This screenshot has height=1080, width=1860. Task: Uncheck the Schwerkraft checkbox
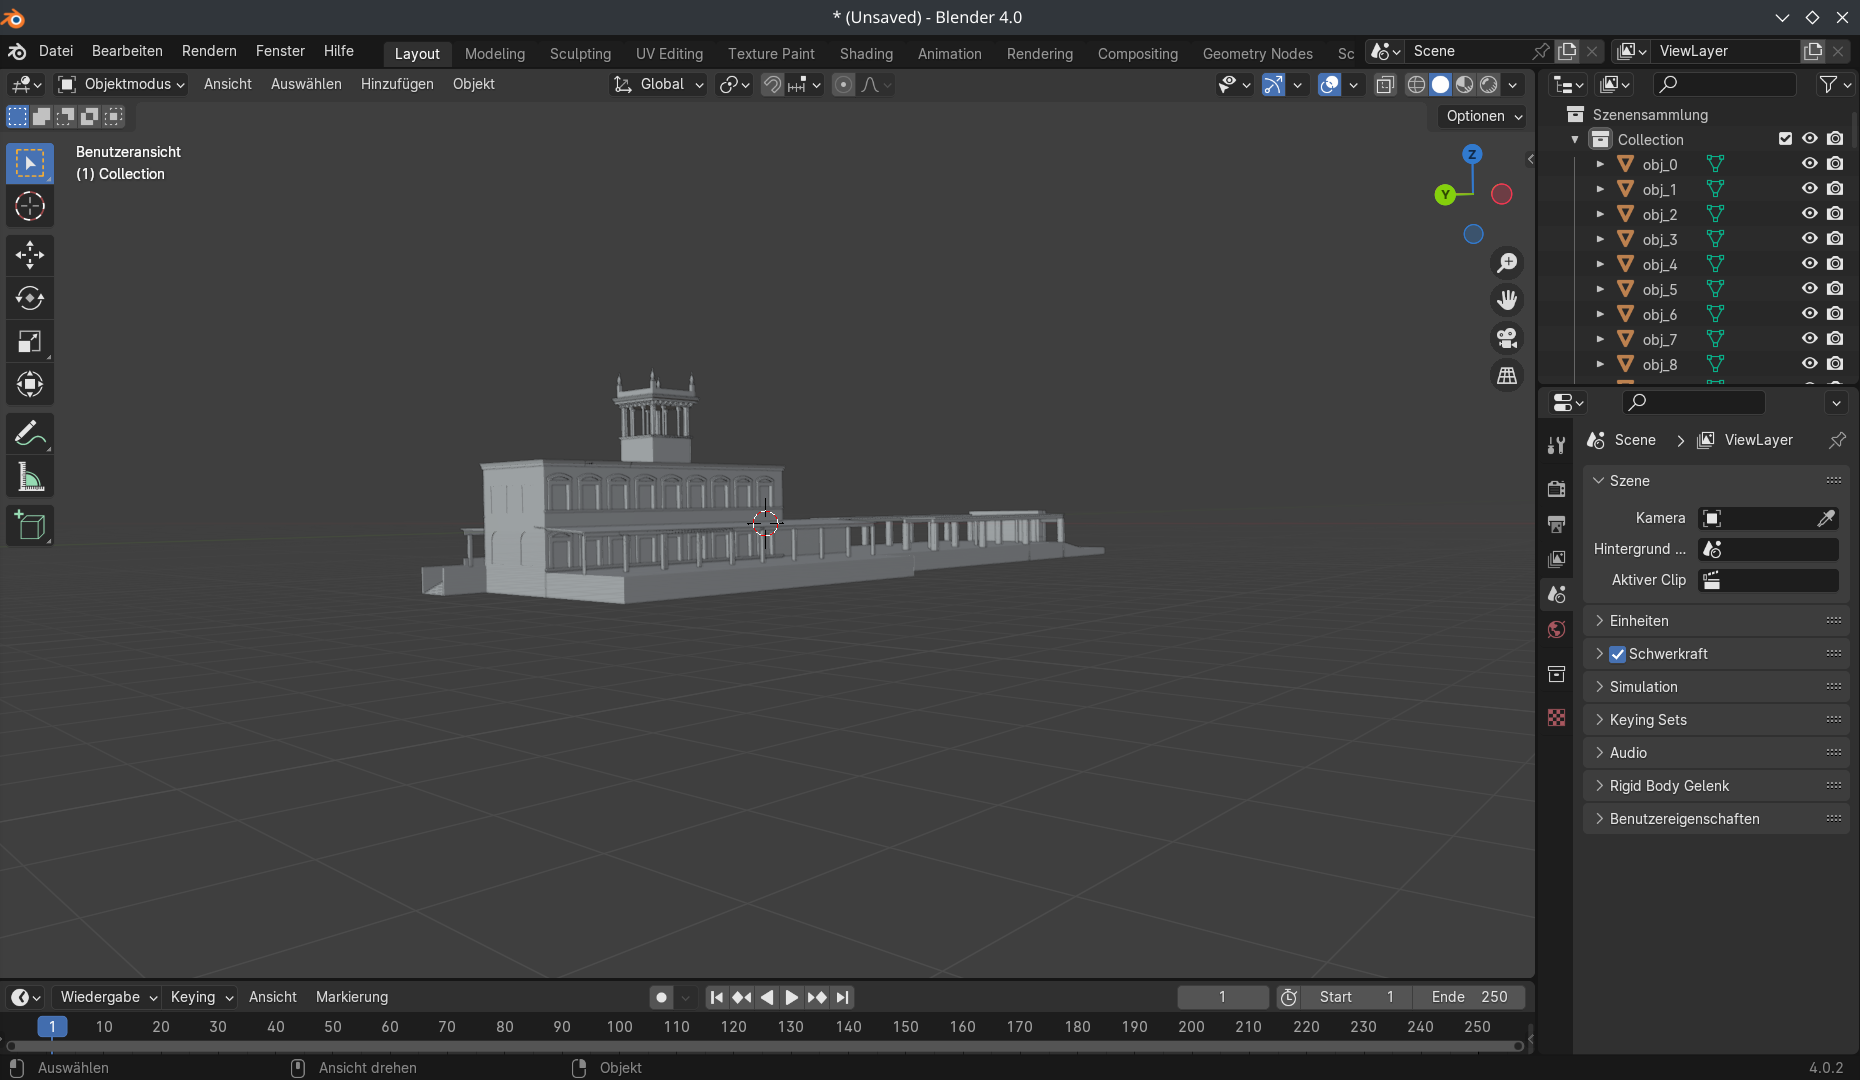[x=1617, y=654]
